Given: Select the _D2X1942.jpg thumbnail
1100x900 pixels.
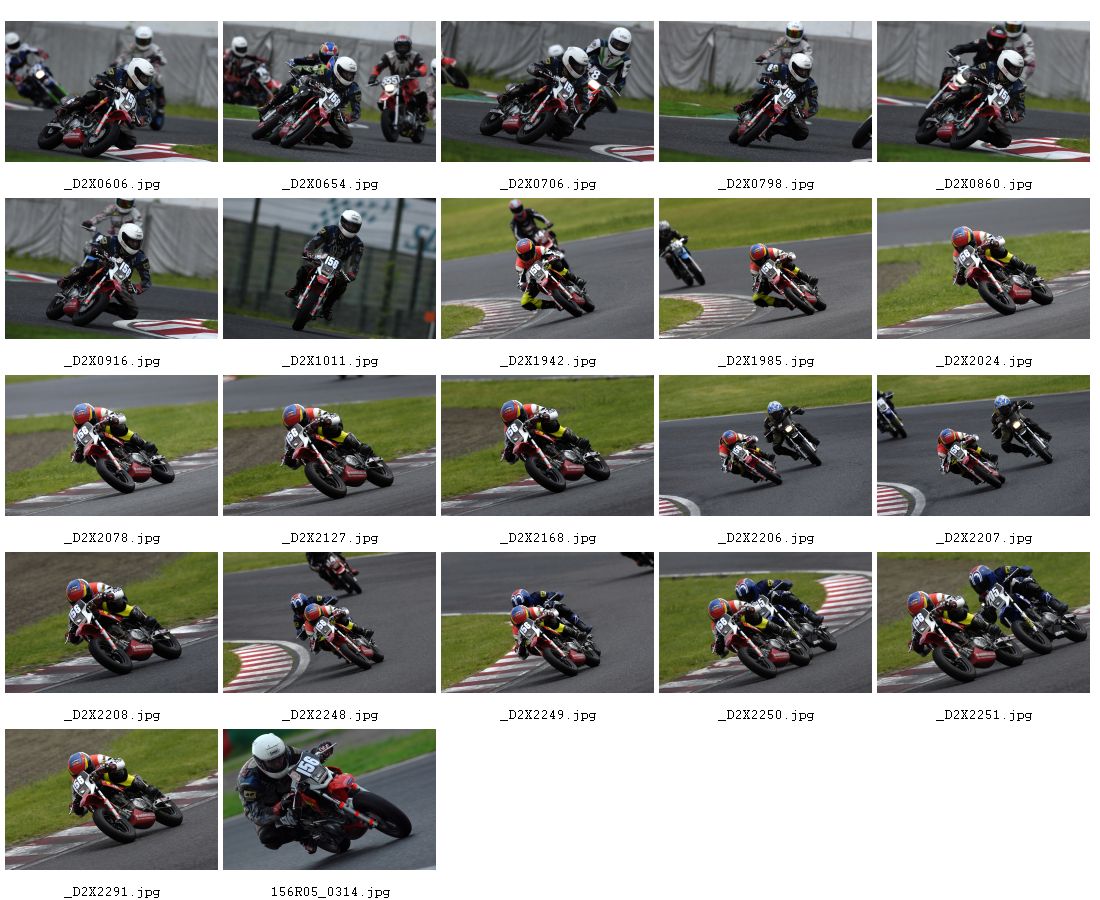Looking at the screenshot, I should coord(547,269).
